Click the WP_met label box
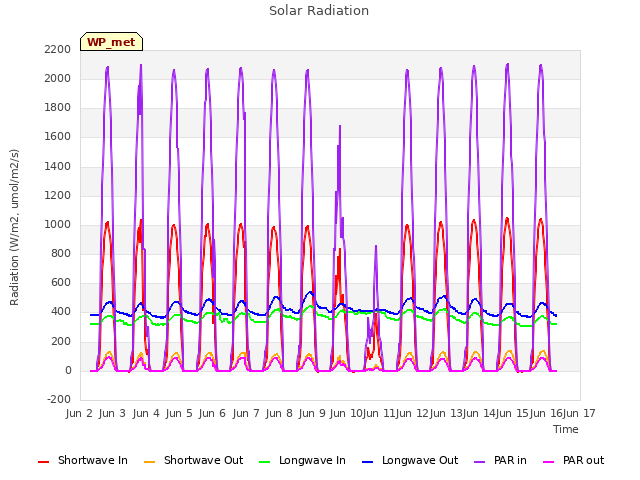This screenshot has height=480, width=640. pyautogui.click(x=111, y=42)
